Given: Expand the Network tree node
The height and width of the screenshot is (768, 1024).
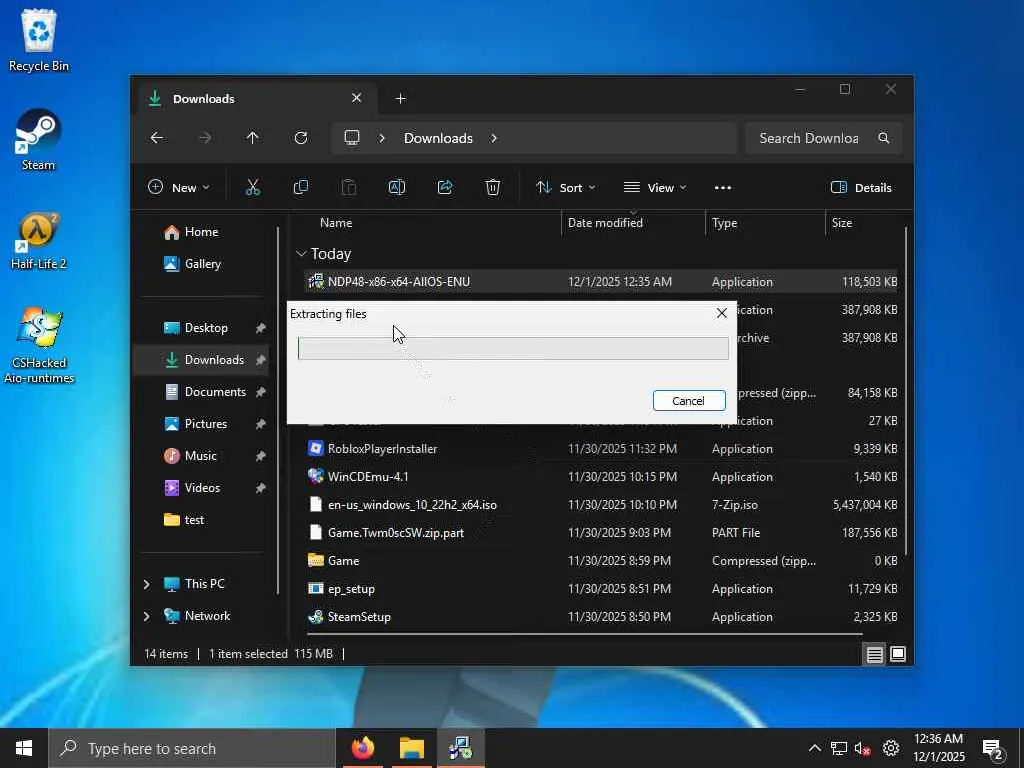Looking at the screenshot, I should [x=146, y=616].
